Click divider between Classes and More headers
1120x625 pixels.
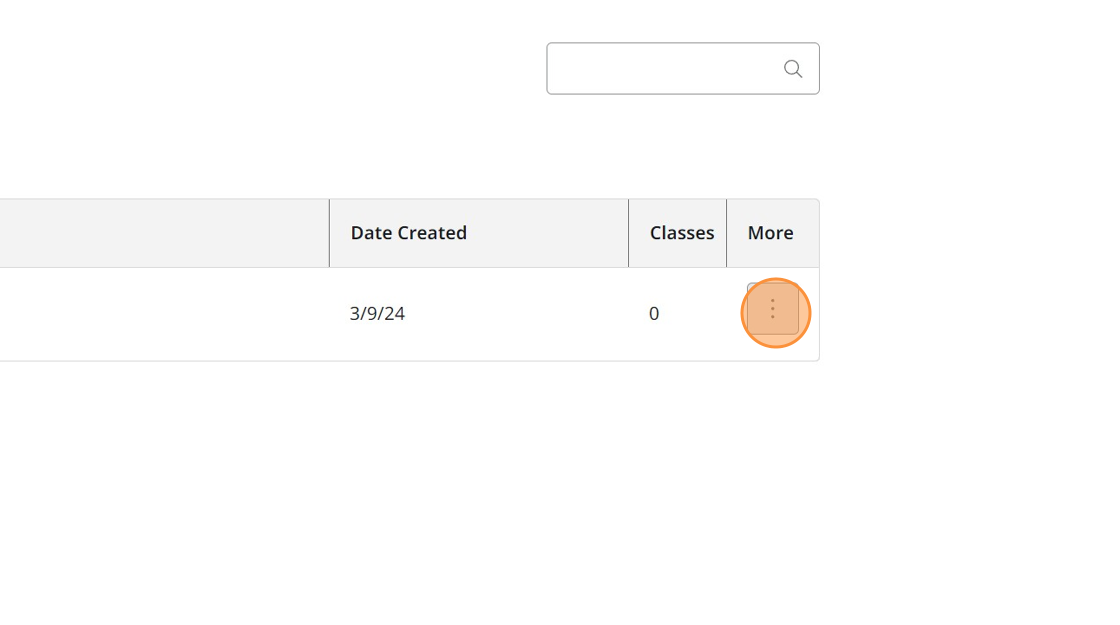(726, 233)
